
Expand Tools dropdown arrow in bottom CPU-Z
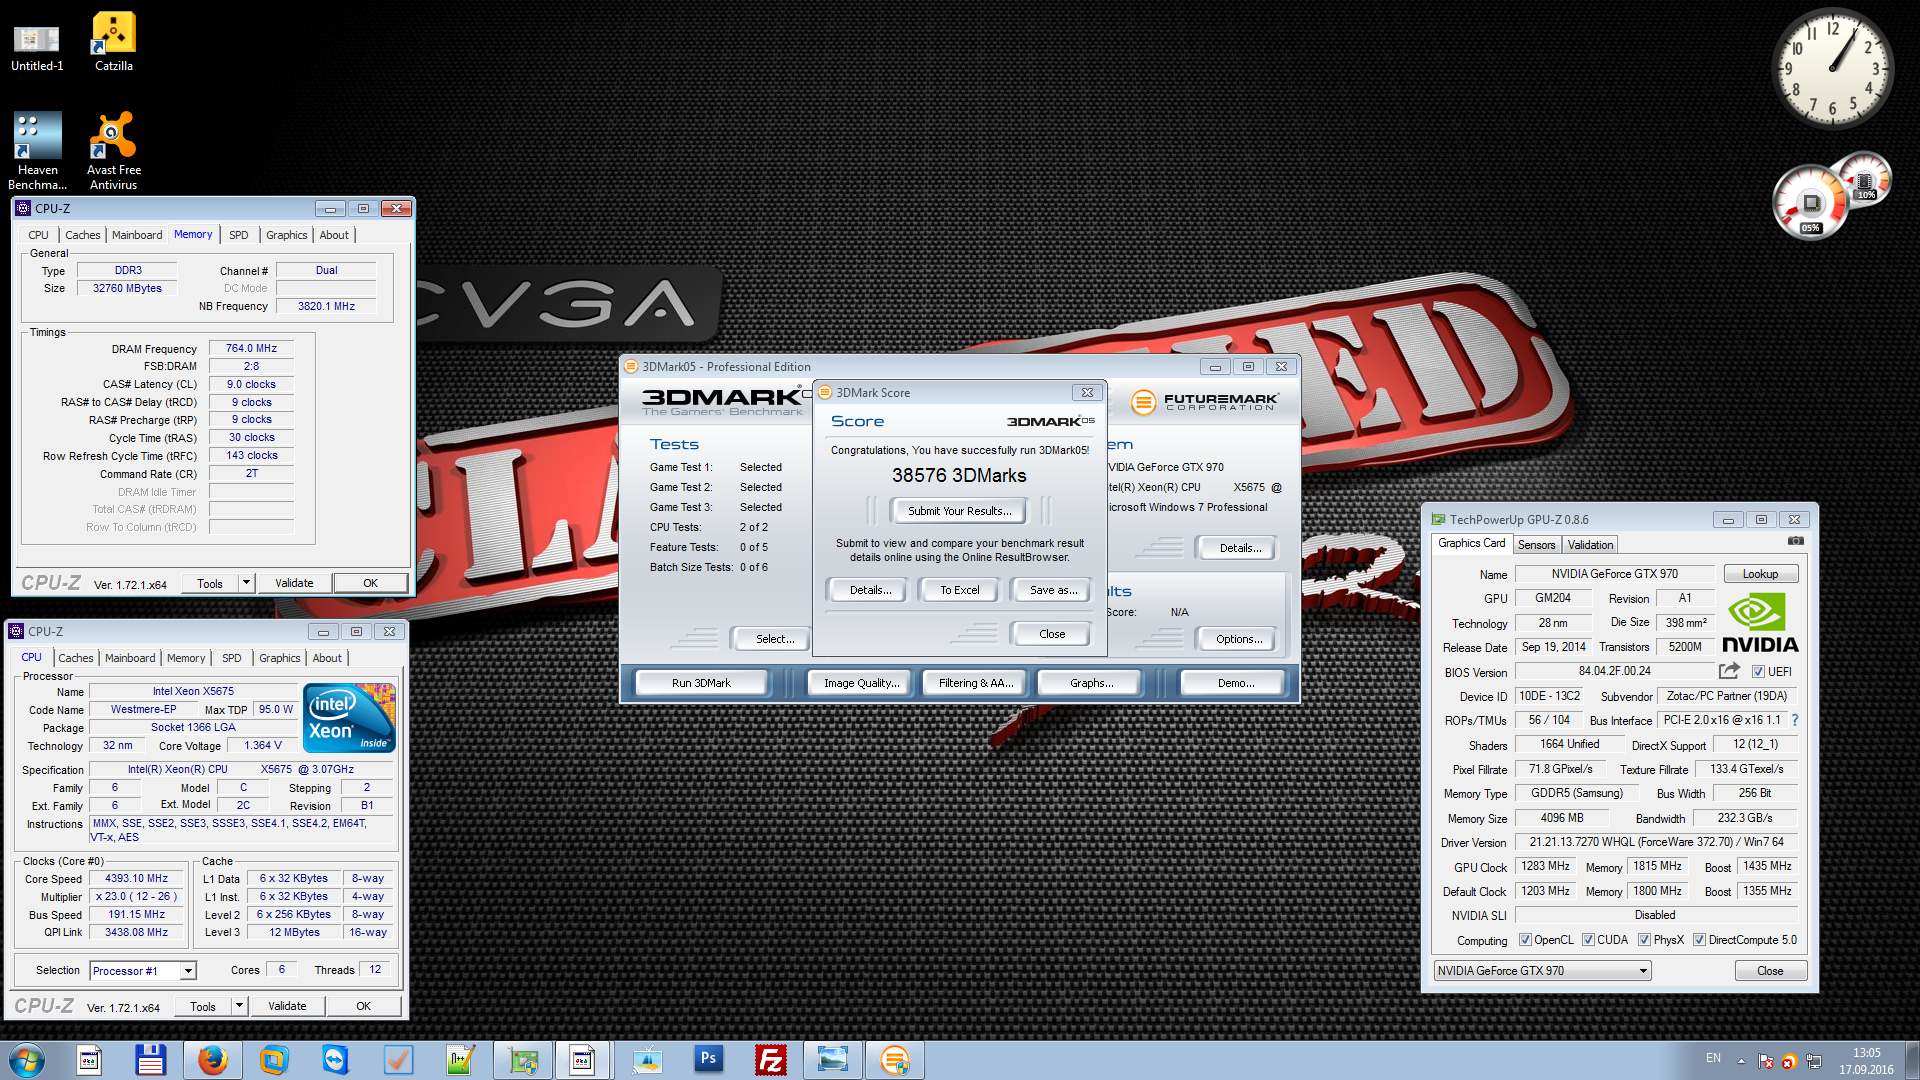[x=239, y=1006]
